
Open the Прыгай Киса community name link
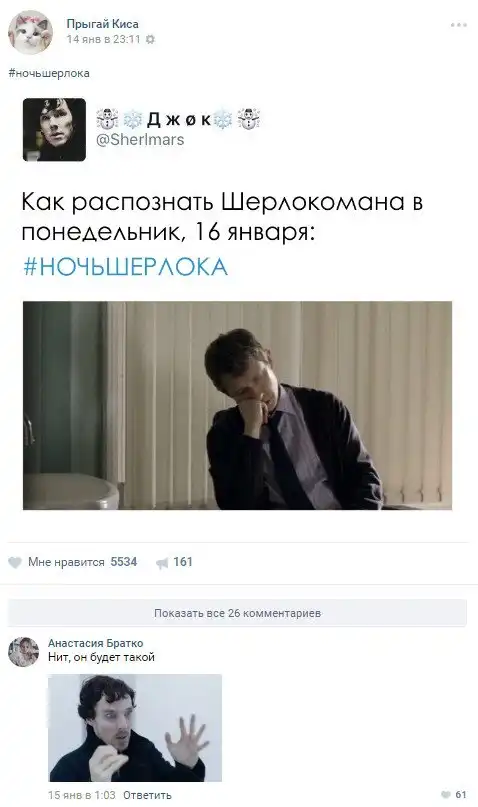click(102, 24)
